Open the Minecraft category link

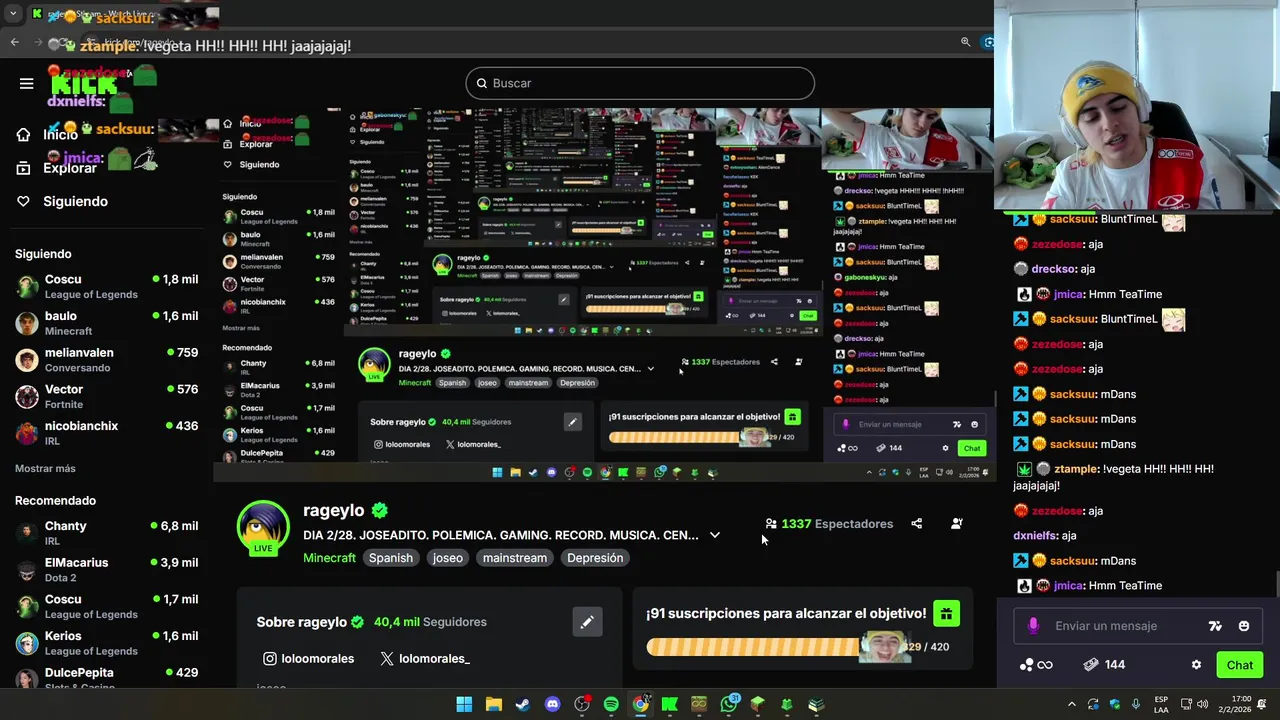click(329, 558)
